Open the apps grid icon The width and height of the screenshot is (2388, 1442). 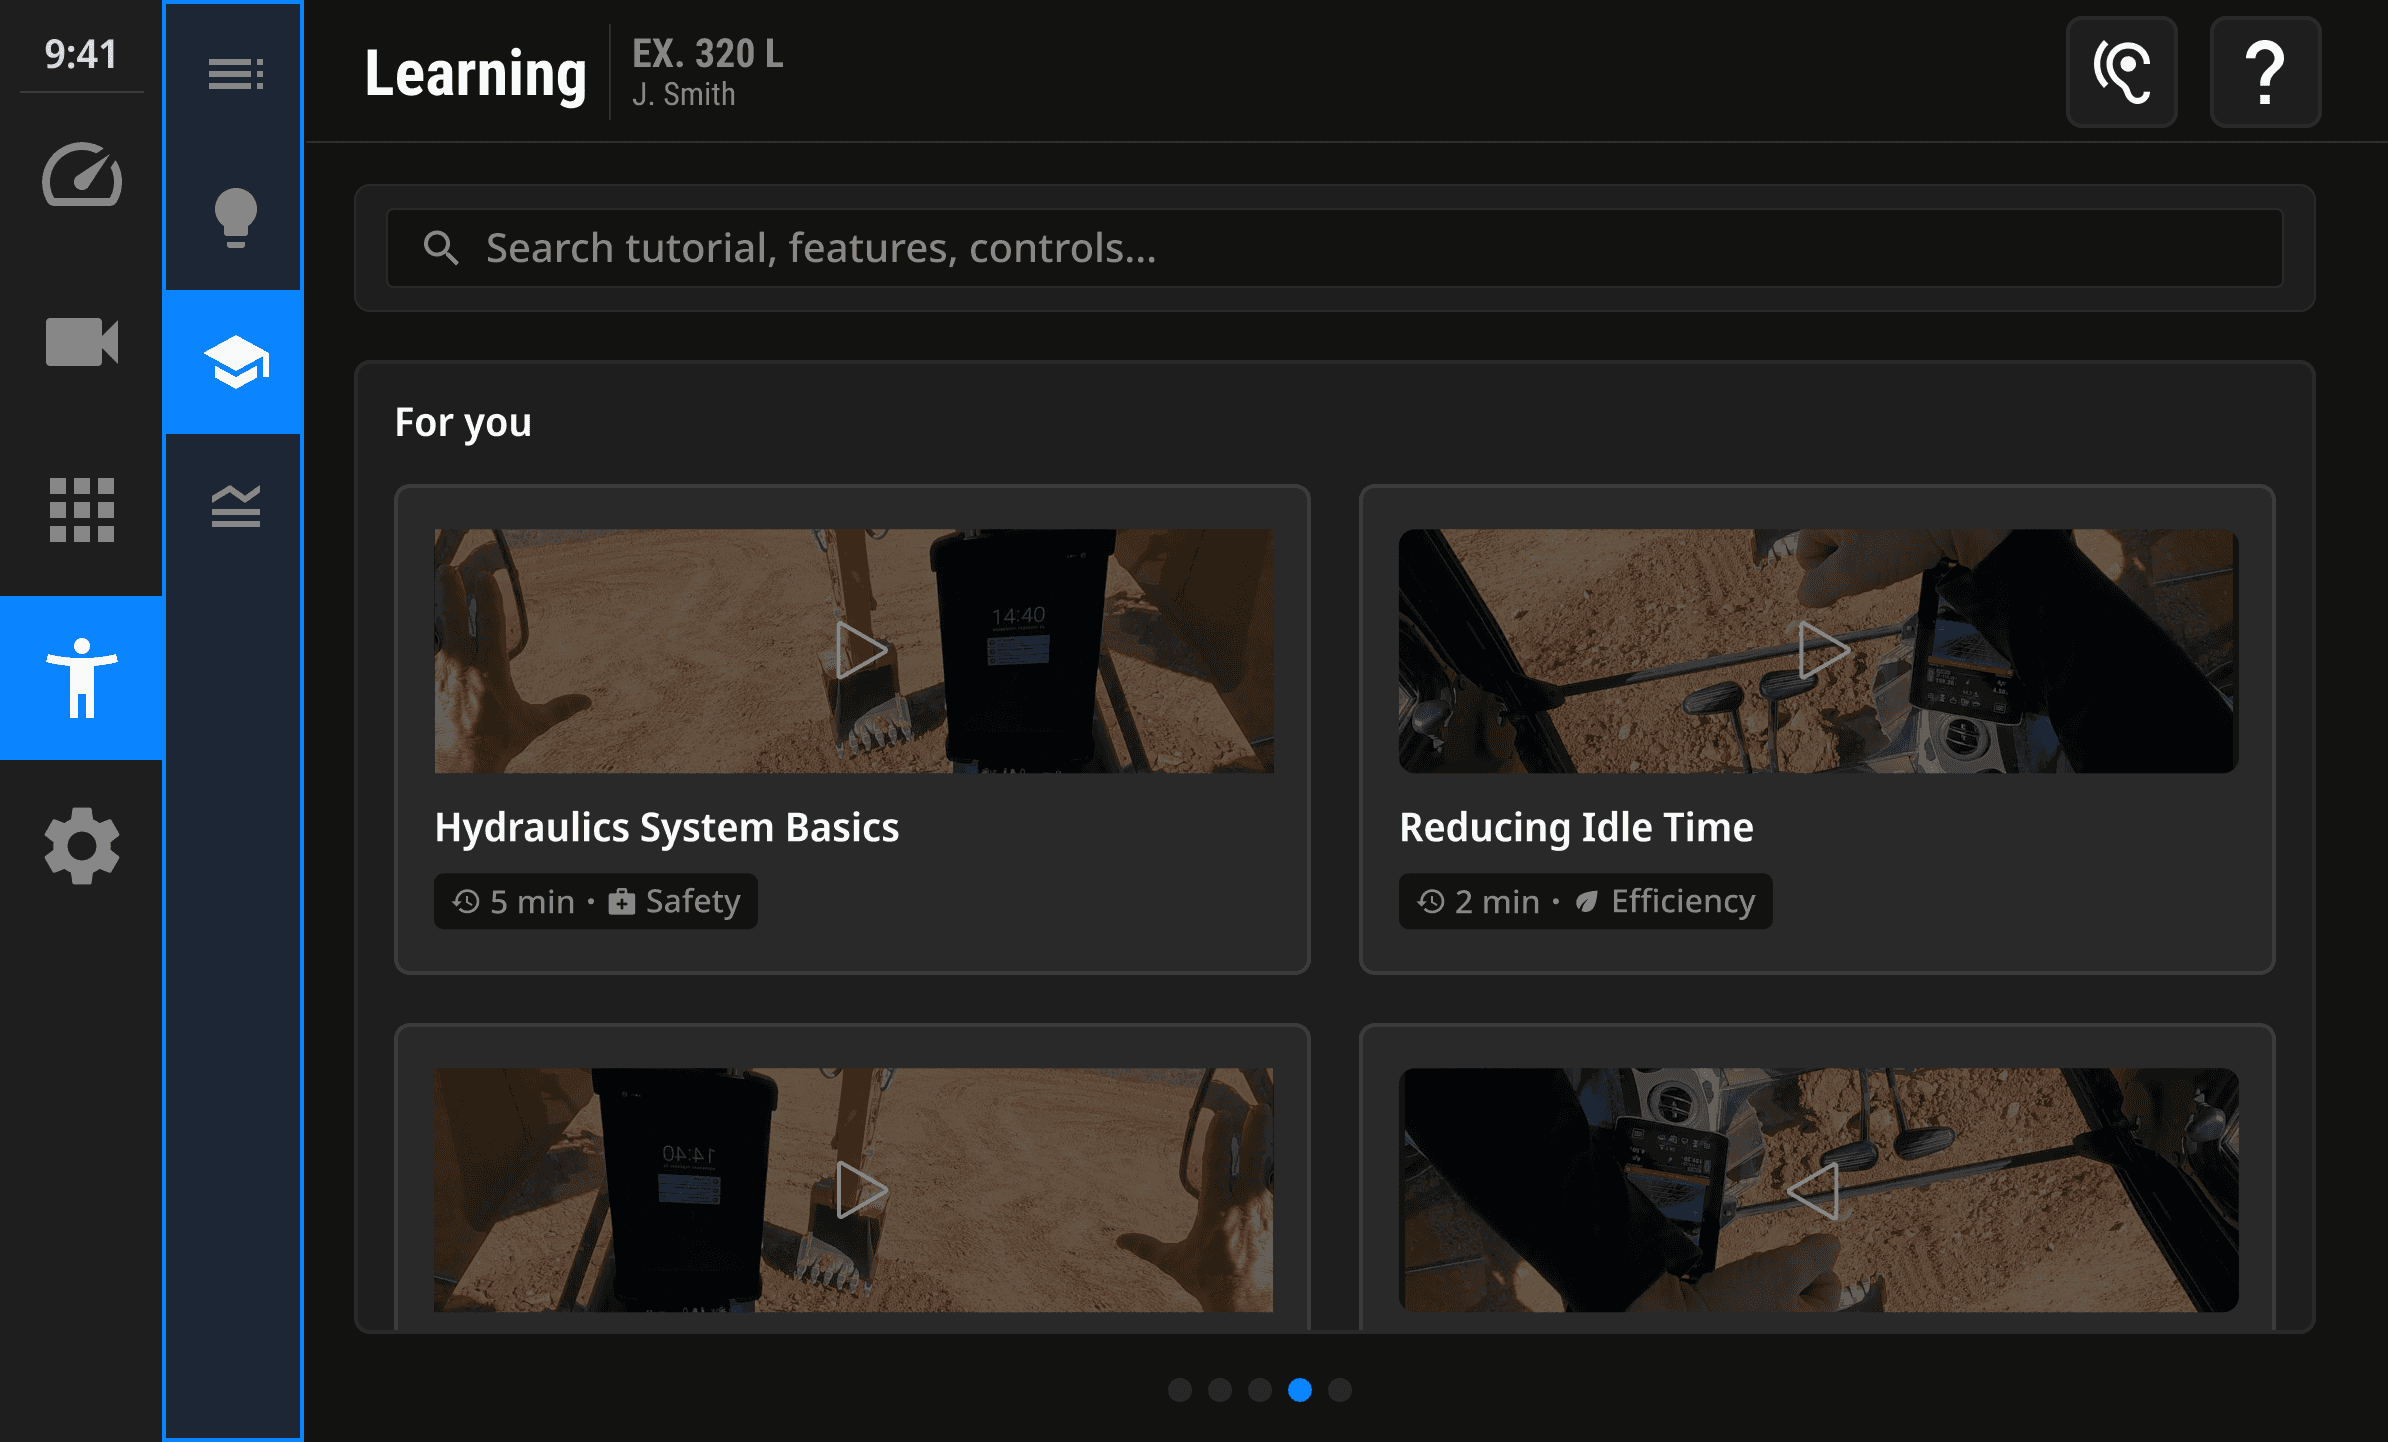82,510
